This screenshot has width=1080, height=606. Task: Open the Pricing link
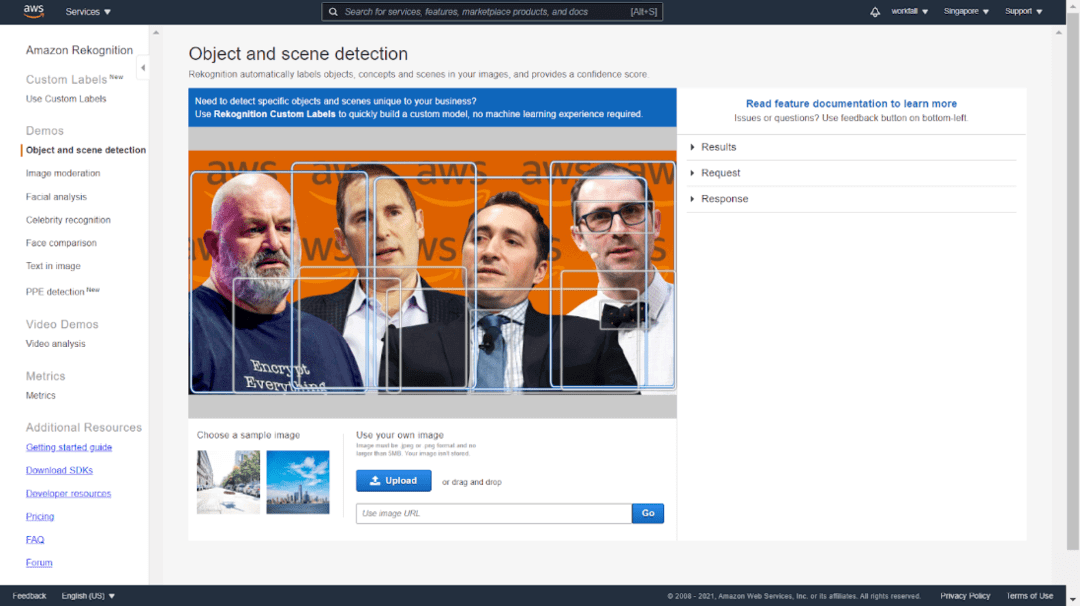[x=39, y=516]
